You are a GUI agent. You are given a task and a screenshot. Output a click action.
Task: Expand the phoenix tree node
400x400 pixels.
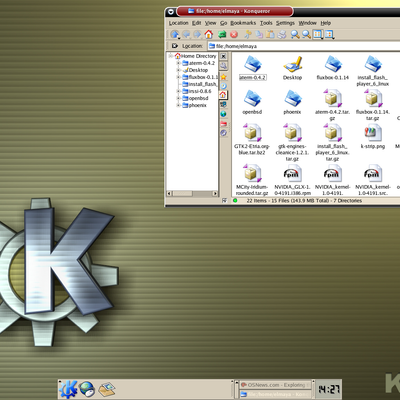tap(178, 105)
